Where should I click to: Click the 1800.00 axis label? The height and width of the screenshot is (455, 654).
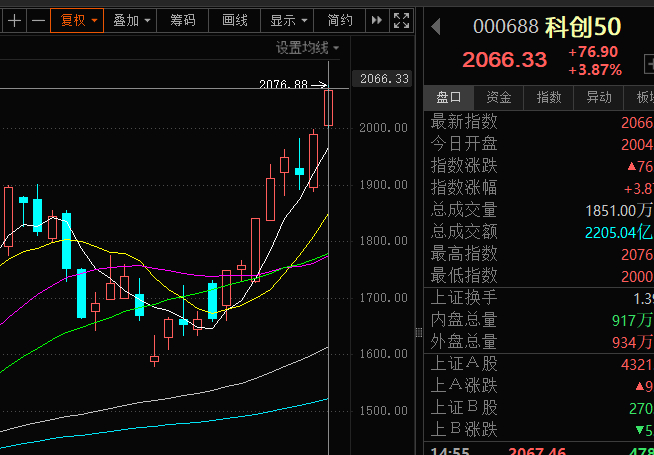(383, 241)
